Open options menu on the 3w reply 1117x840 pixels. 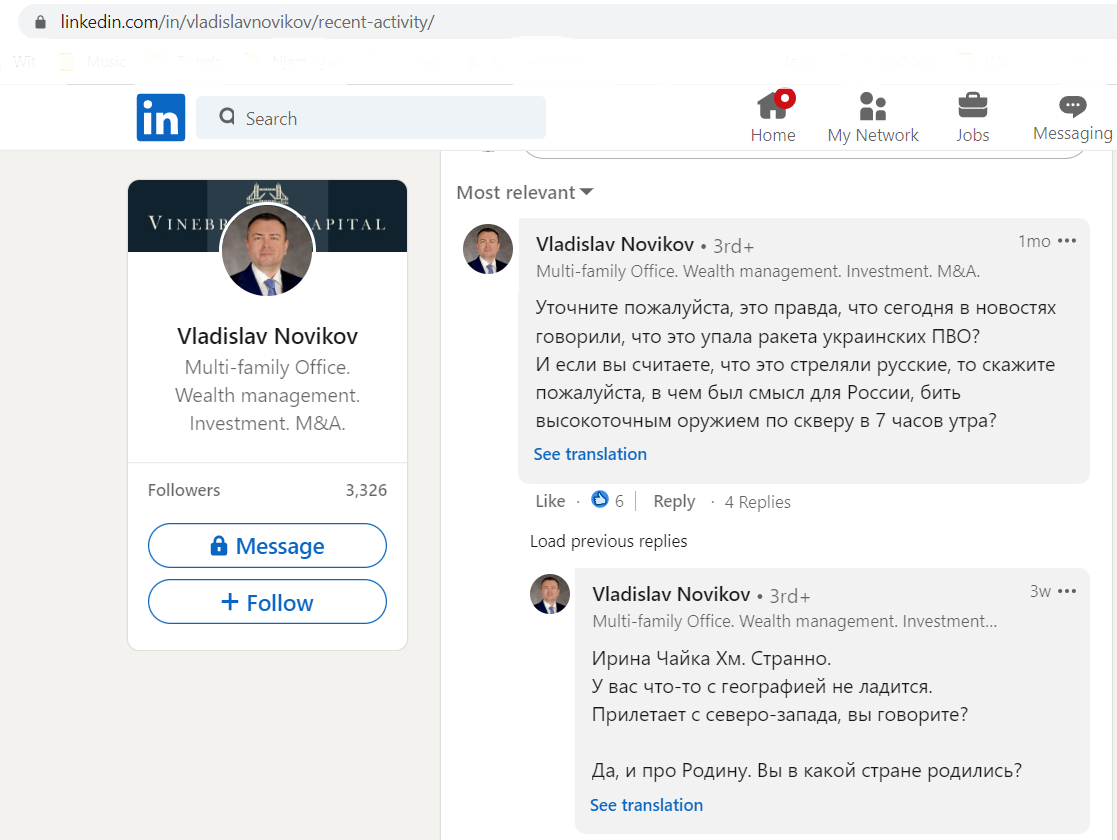click(1066, 591)
